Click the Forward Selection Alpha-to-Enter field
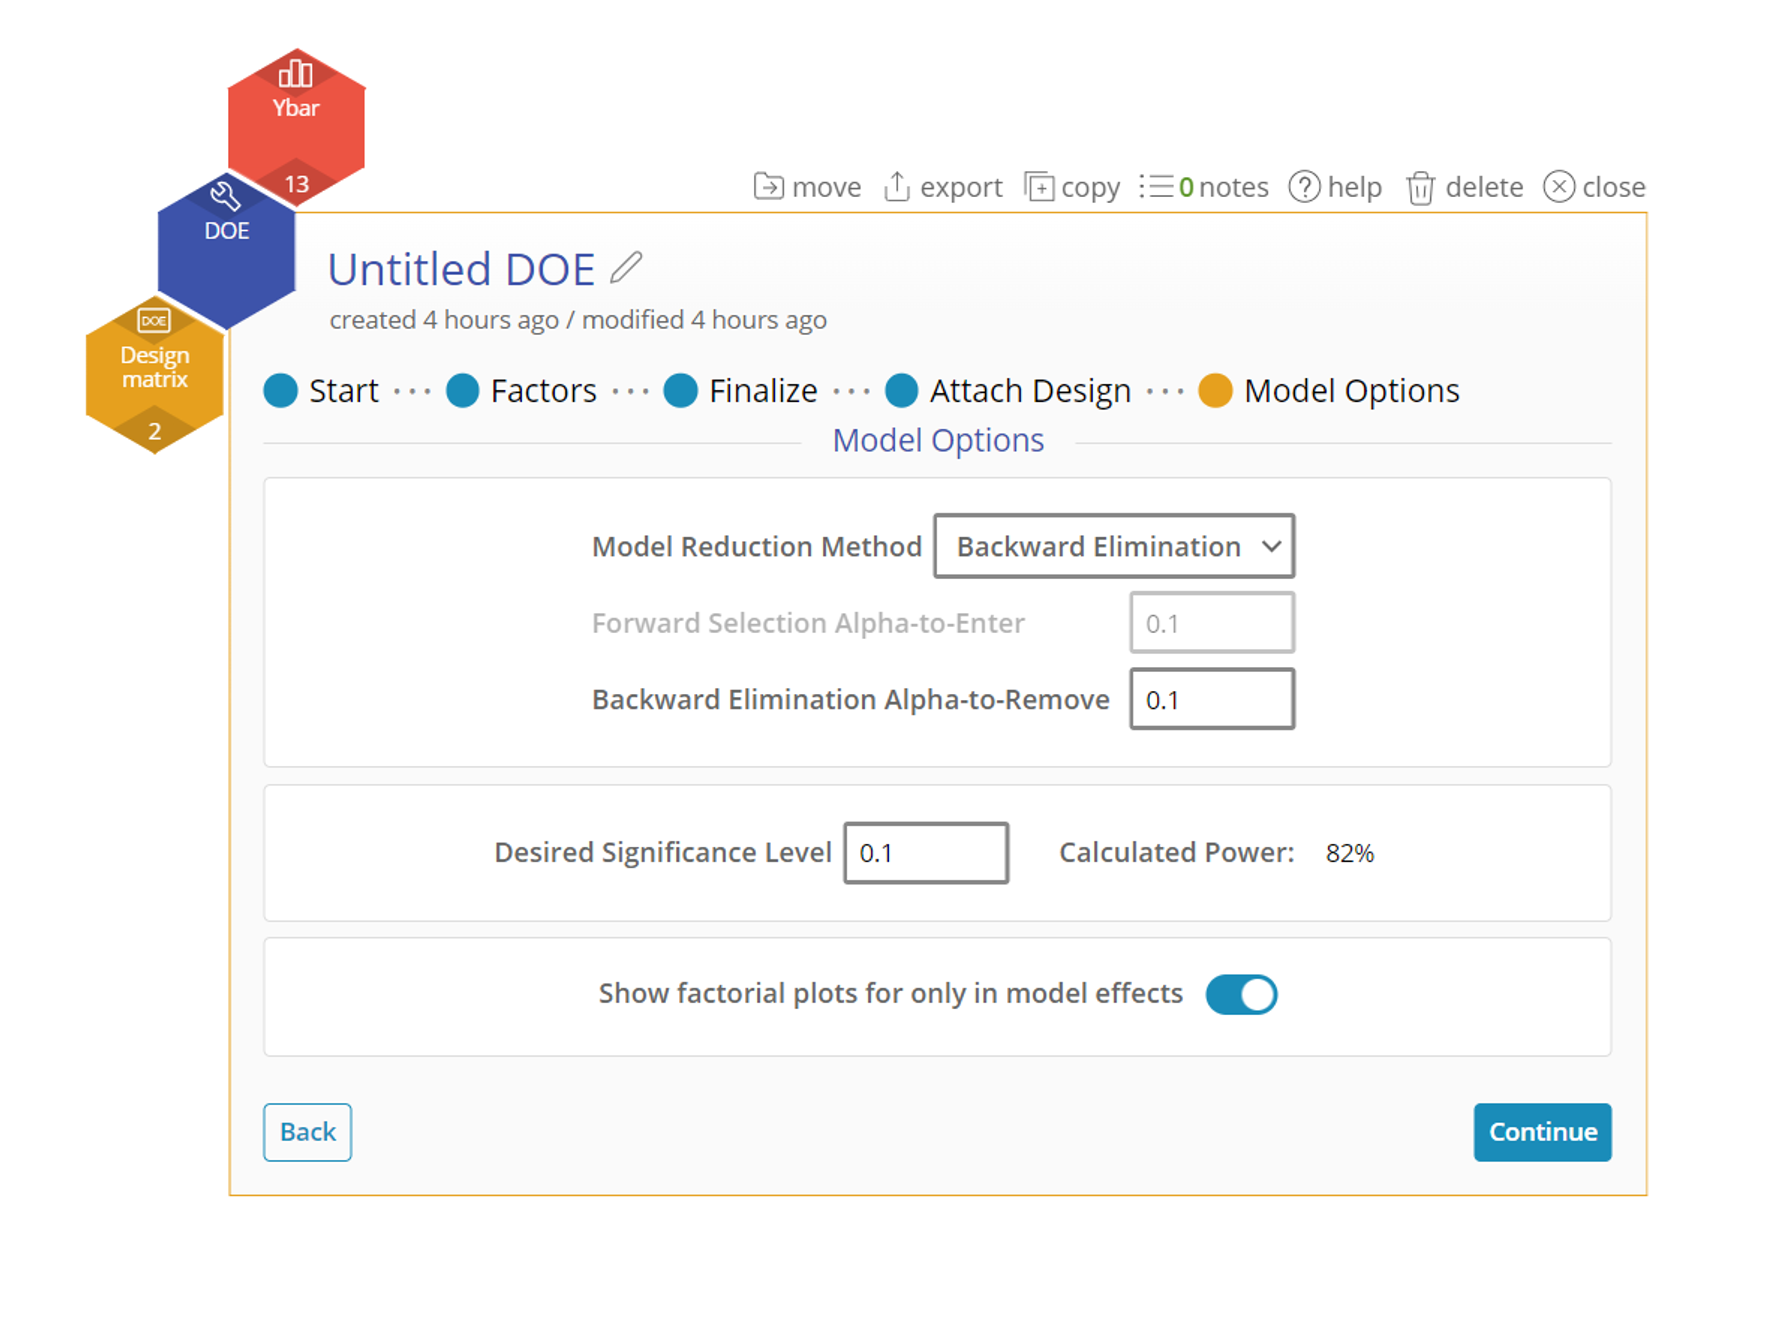Viewport: 1792px width, 1320px height. [1212, 623]
